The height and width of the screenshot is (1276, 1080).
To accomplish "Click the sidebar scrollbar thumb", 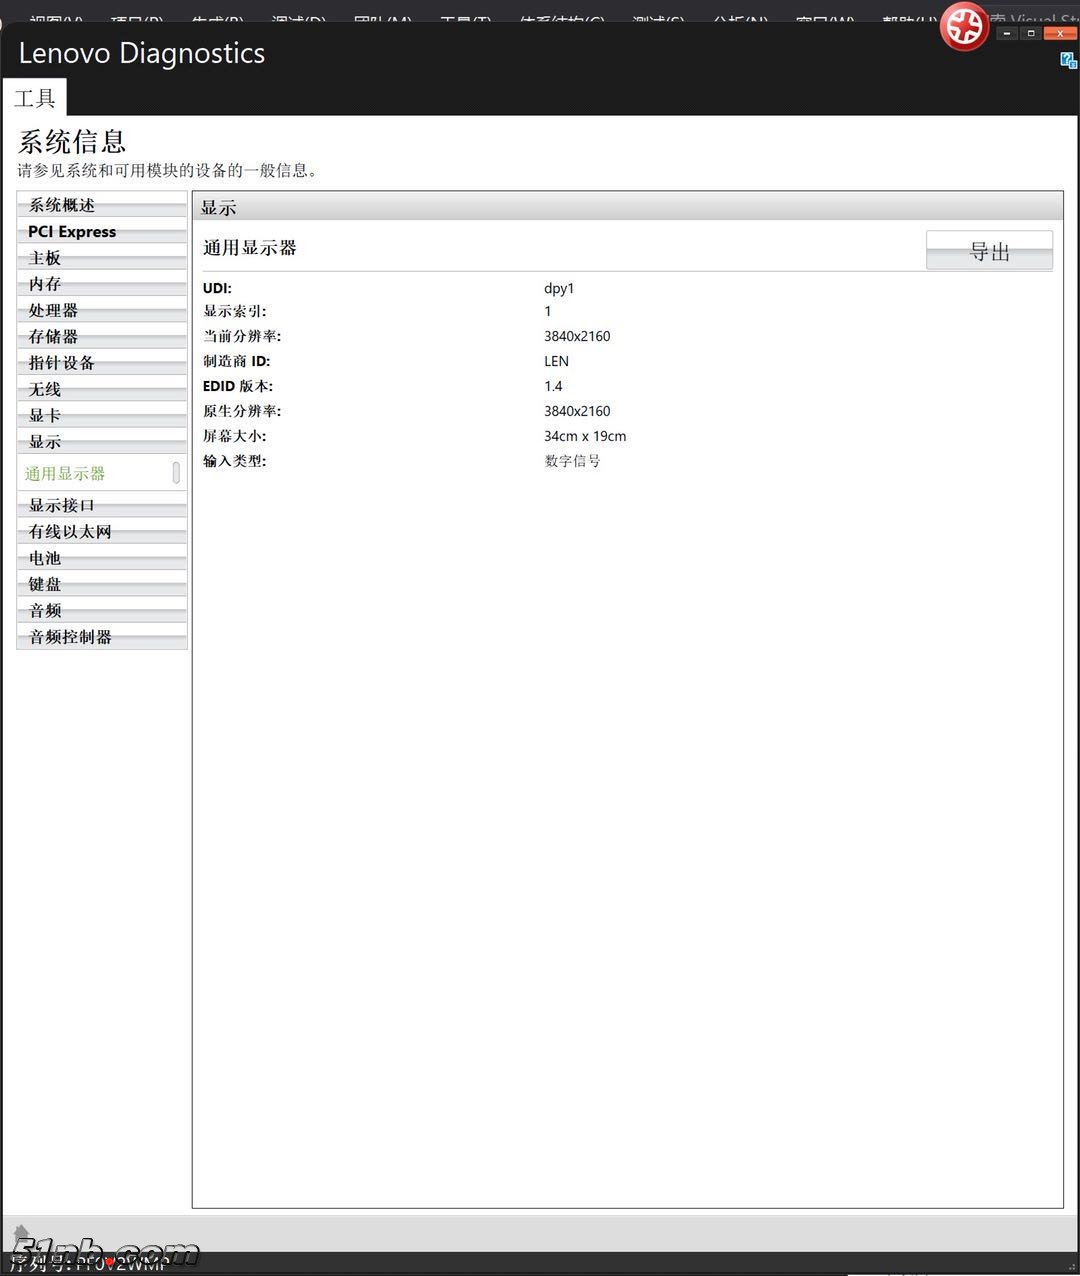I will [177, 473].
